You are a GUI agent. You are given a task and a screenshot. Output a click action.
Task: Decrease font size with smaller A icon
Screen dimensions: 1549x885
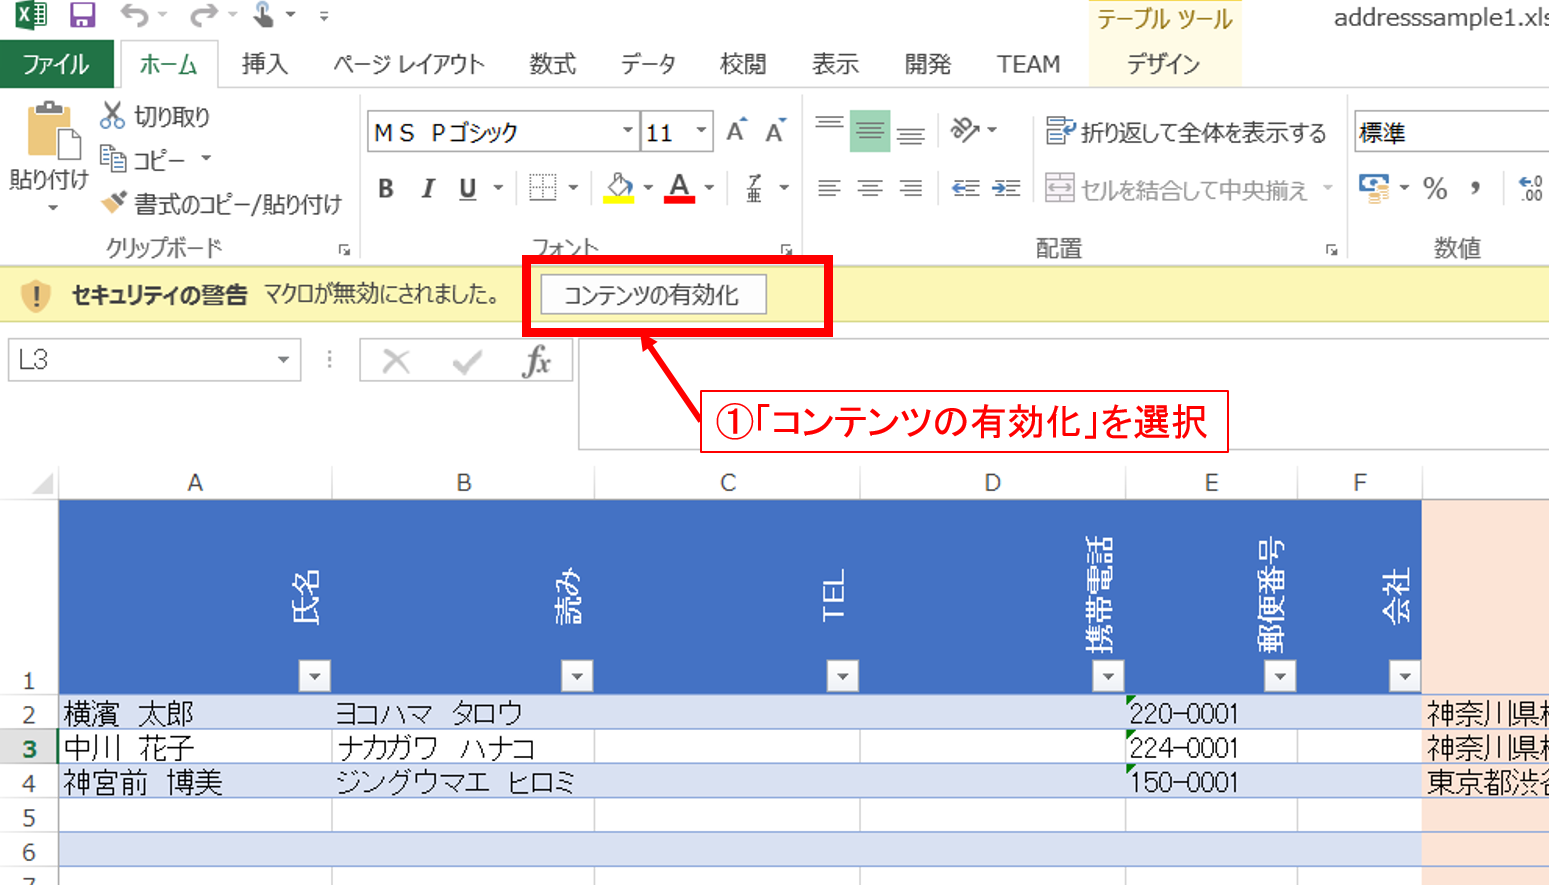[775, 131]
